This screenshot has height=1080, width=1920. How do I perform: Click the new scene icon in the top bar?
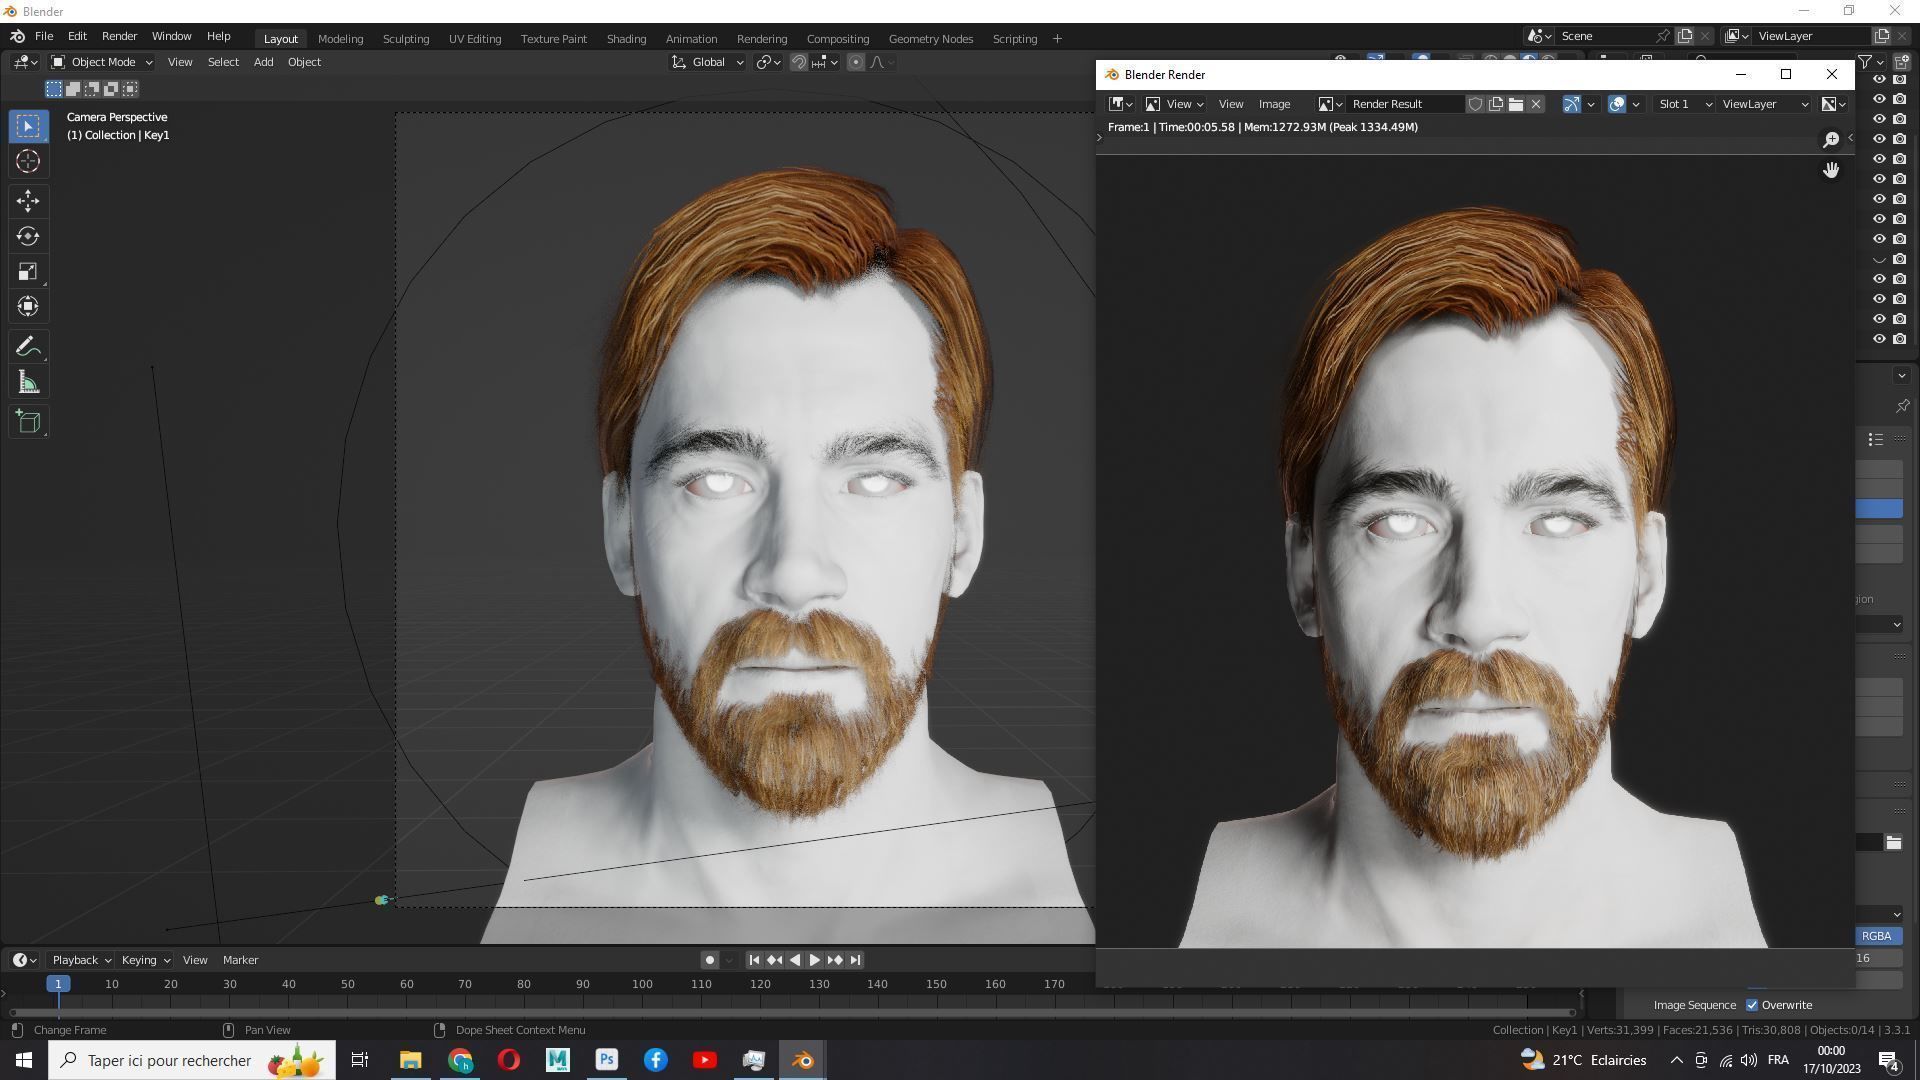pyautogui.click(x=1685, y=36)
